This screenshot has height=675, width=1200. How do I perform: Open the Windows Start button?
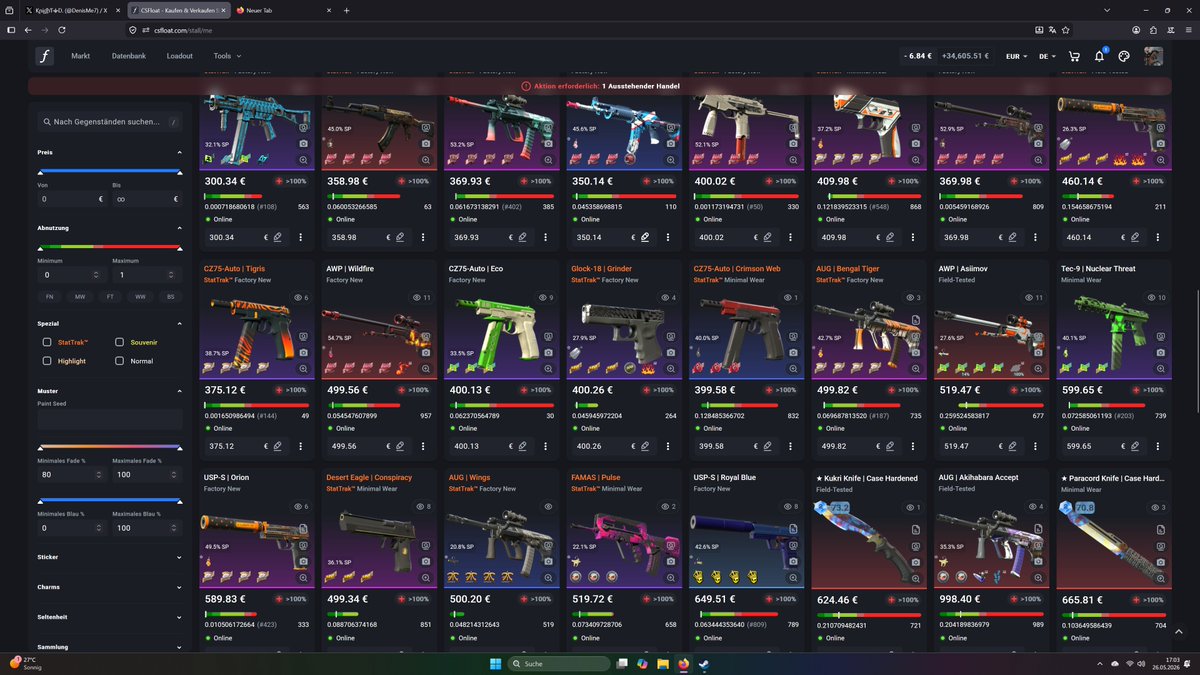pyautogui.click(x=494, y=663)
